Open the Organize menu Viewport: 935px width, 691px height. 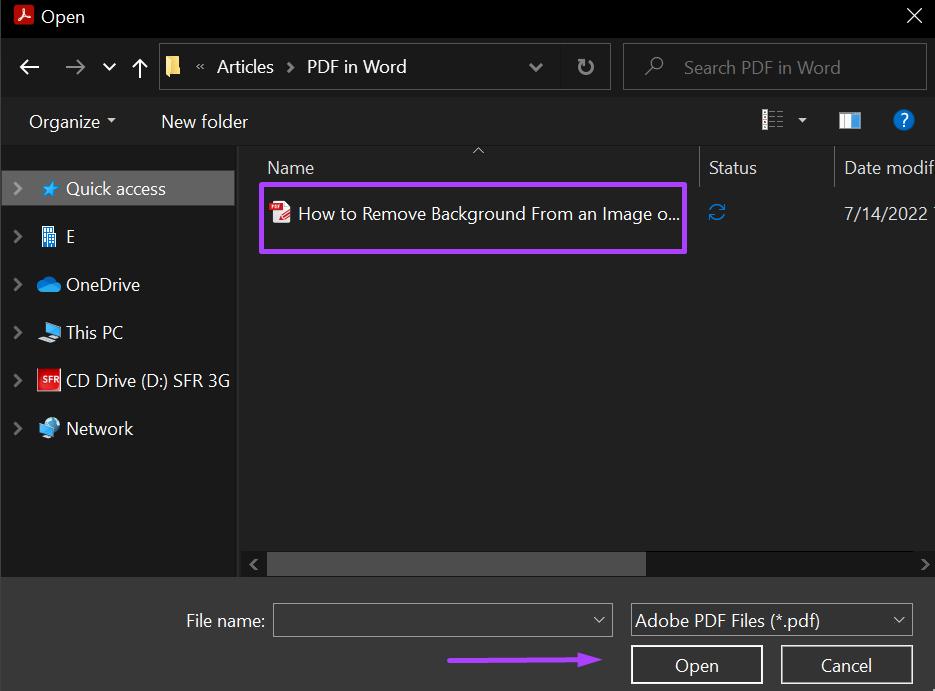point(65,121)
